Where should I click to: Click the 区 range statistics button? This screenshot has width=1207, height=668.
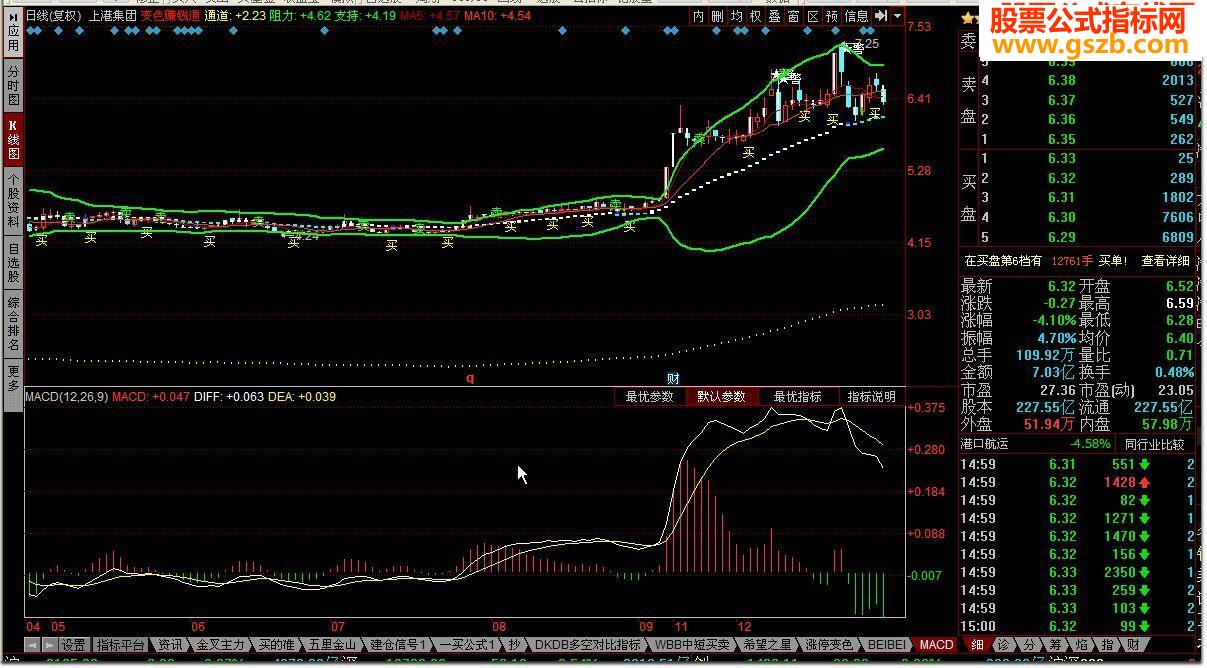pos(812,16)
